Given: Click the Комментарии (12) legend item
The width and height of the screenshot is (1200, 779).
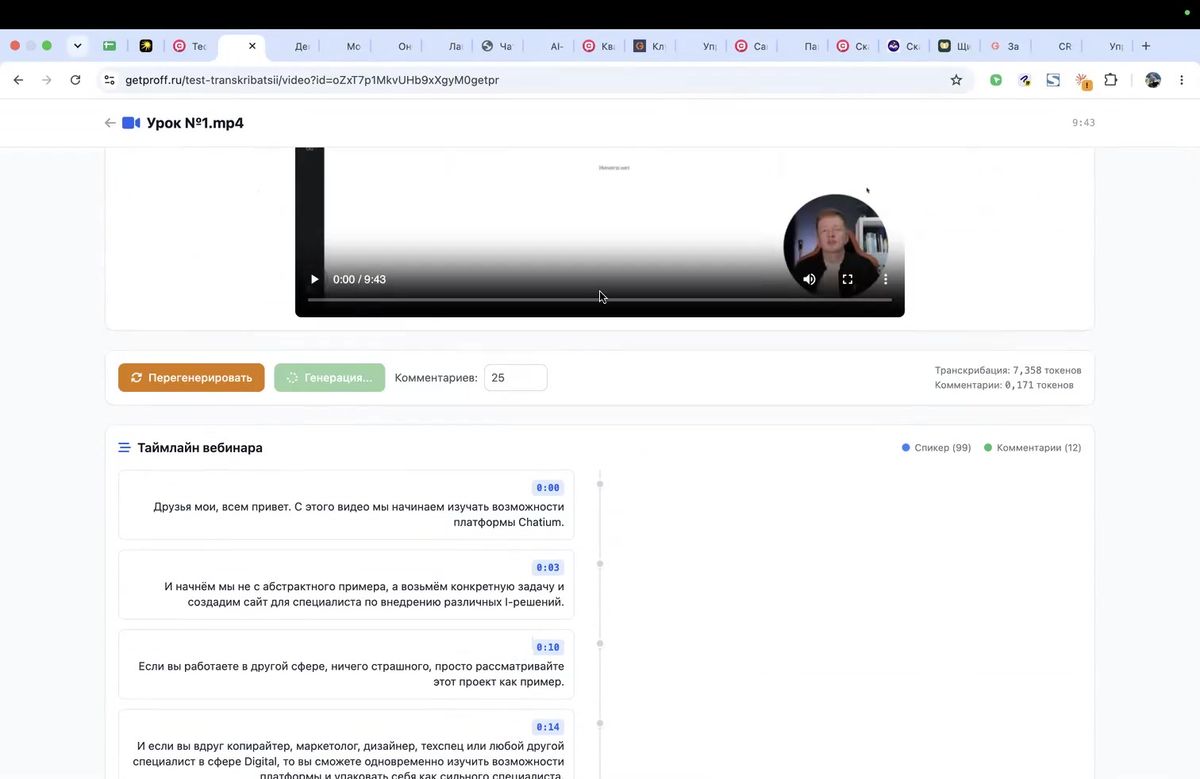Looking at the screenshot, I should point(1033,448).
